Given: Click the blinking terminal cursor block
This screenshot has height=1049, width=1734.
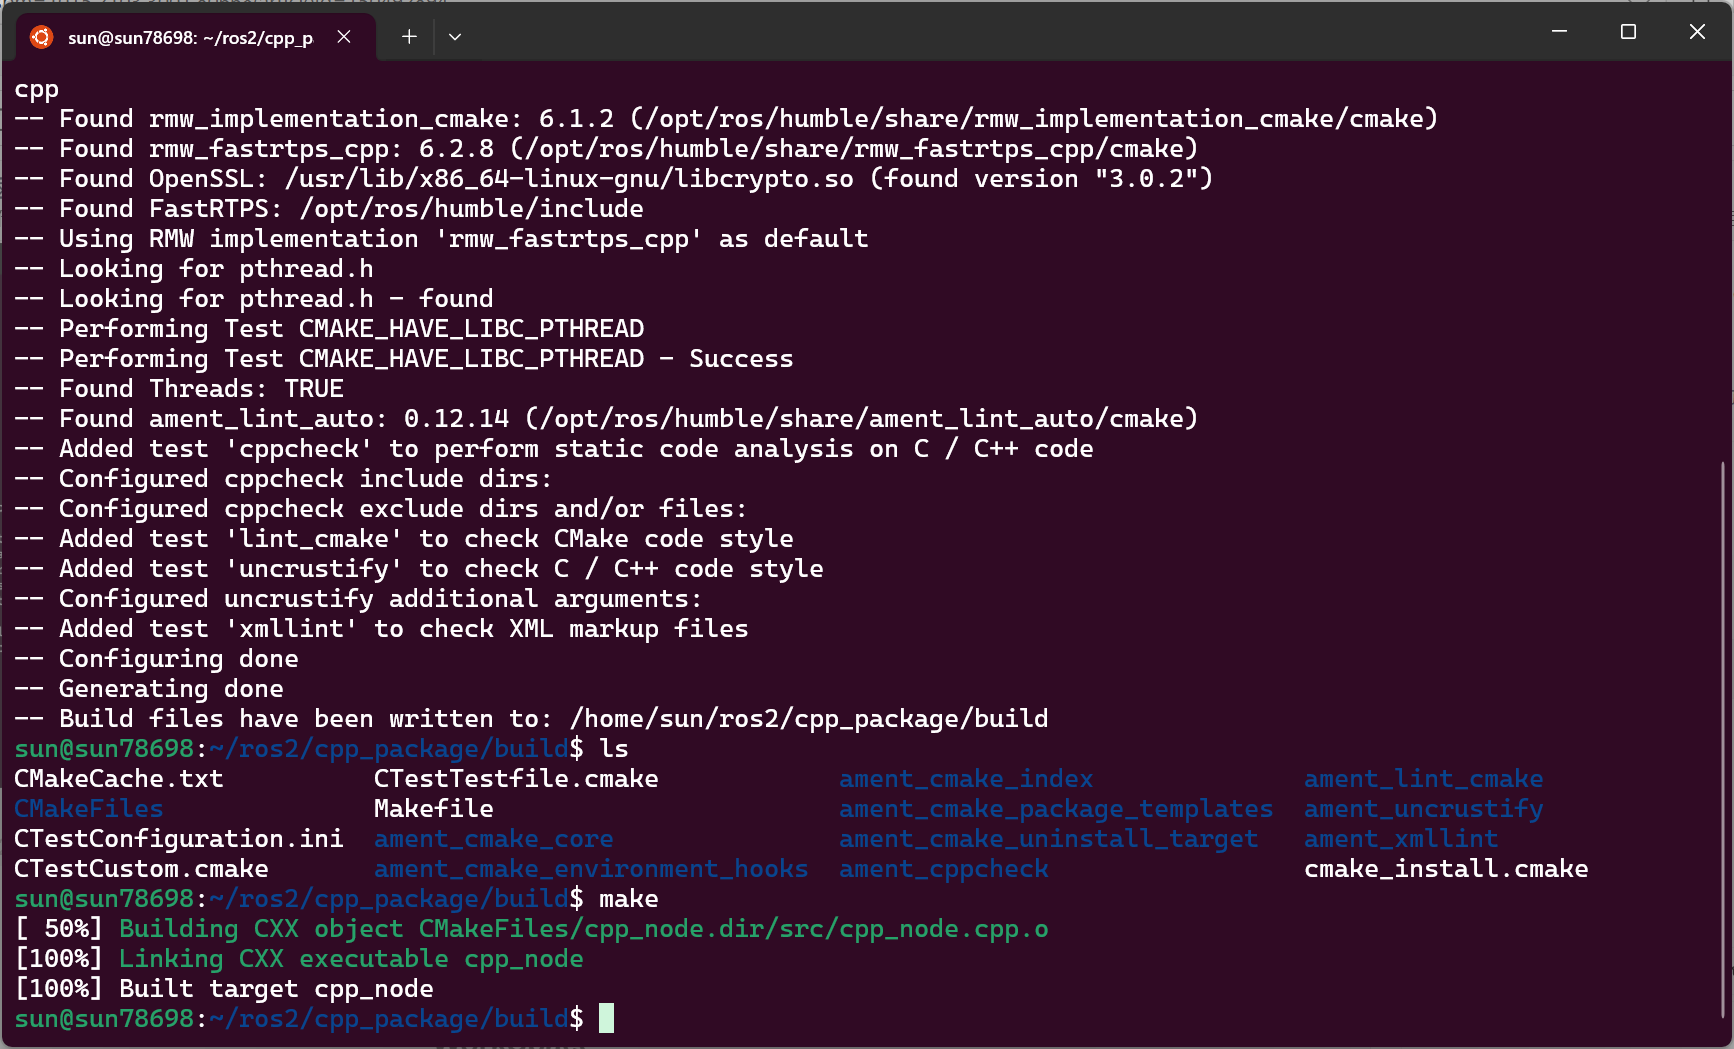Looking at the screenshot, I should click(x=606, y=1018).
